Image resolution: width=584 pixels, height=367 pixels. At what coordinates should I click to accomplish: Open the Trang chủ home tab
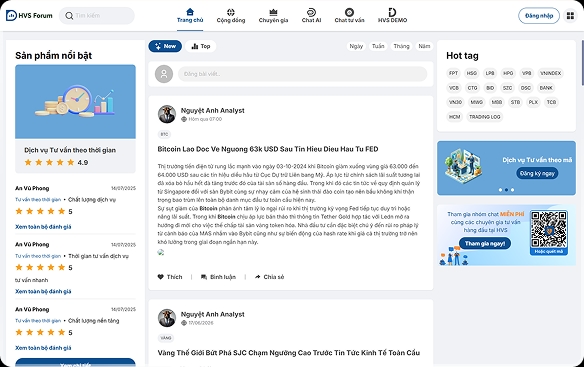pyautogui.click(x=190, y=16)
